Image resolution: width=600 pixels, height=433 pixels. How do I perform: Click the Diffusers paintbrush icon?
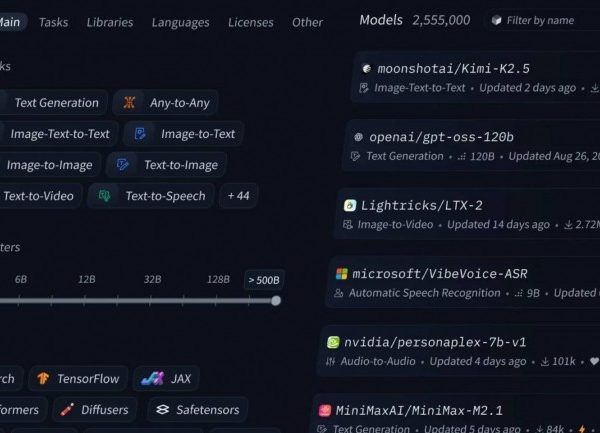tap(67, 410)
